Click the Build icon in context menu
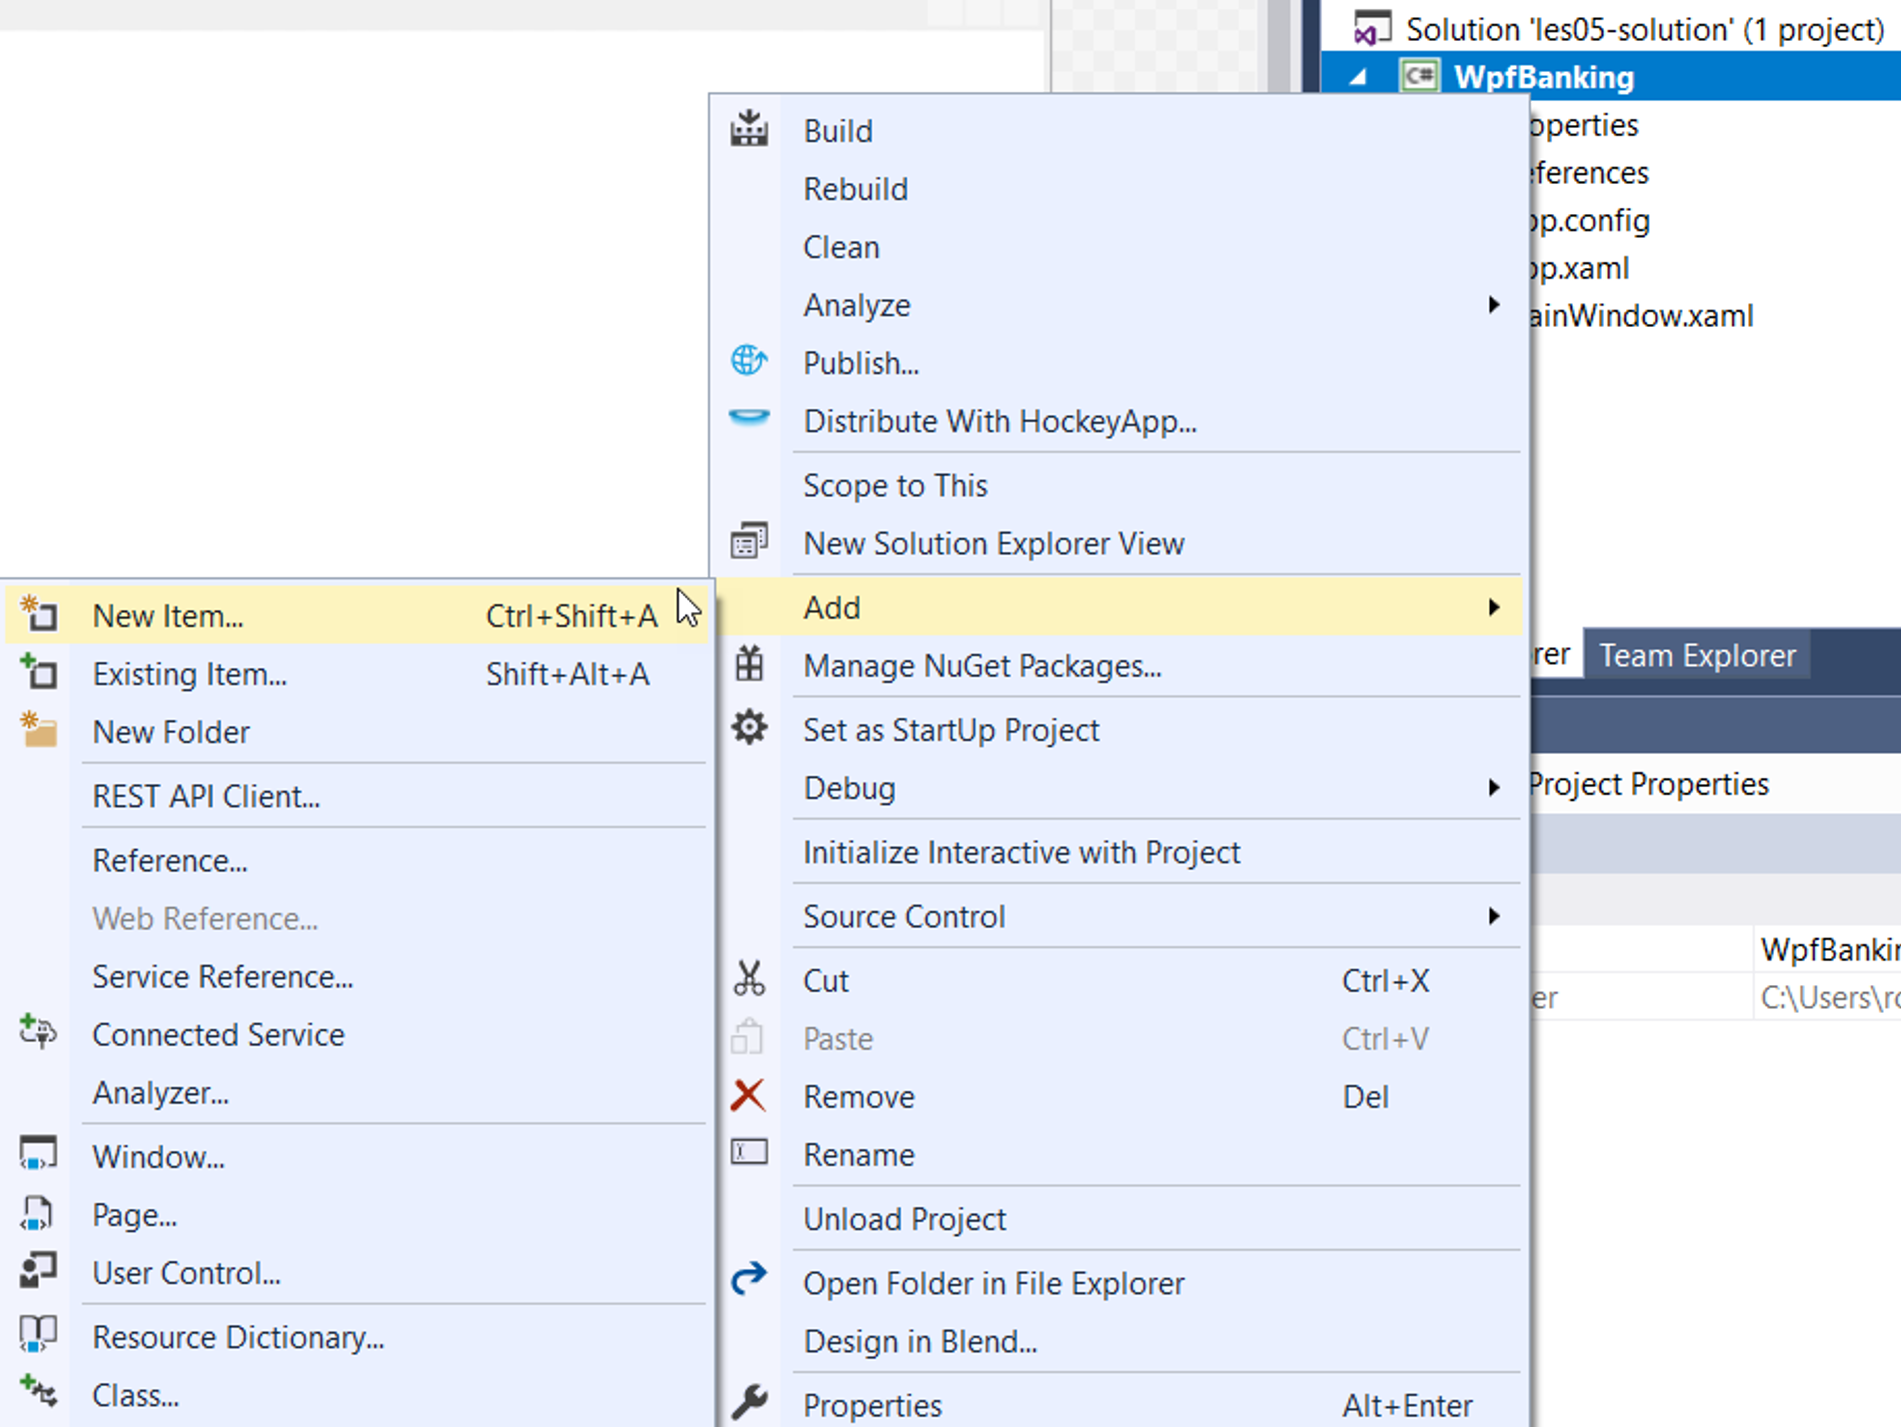The image size is (1901, 1427). coord(748,130)
